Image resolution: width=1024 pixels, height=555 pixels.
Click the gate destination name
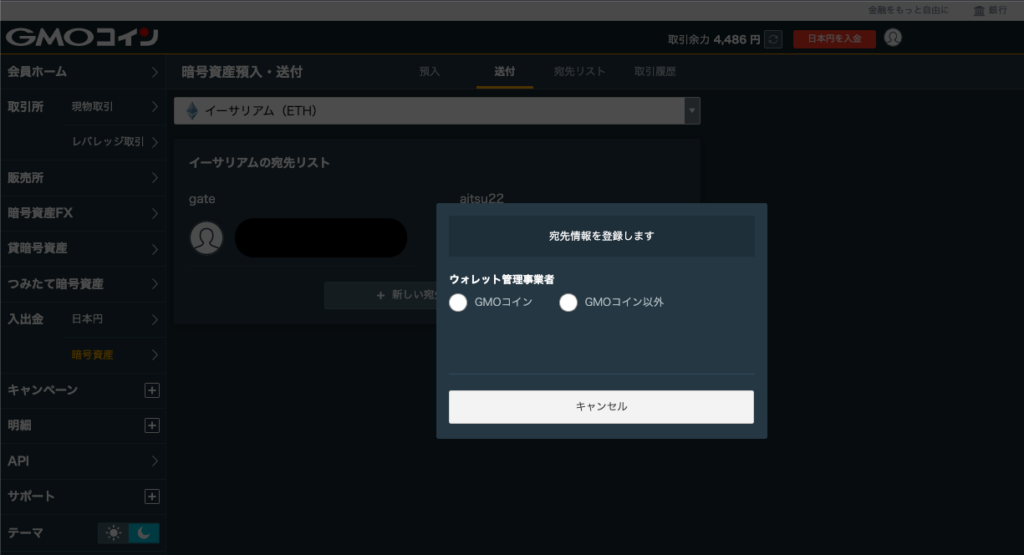click(202, 199)
